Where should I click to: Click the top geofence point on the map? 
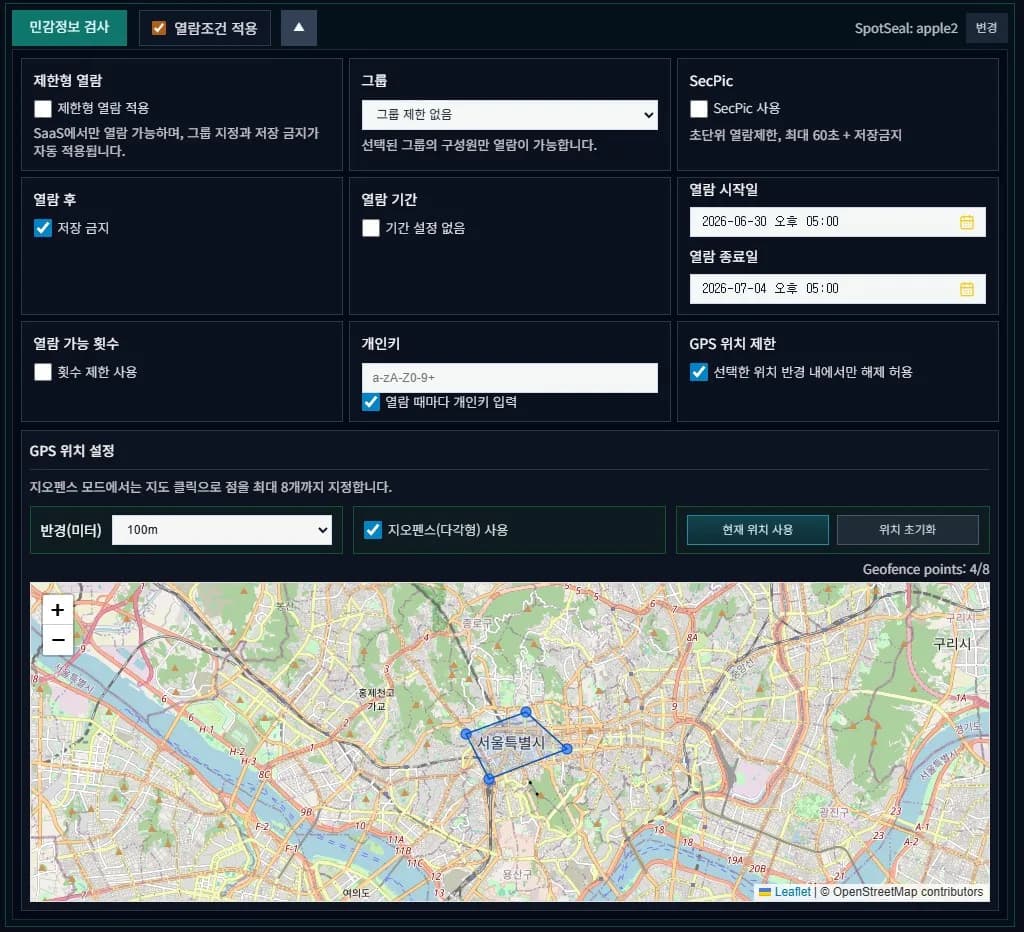526,712
